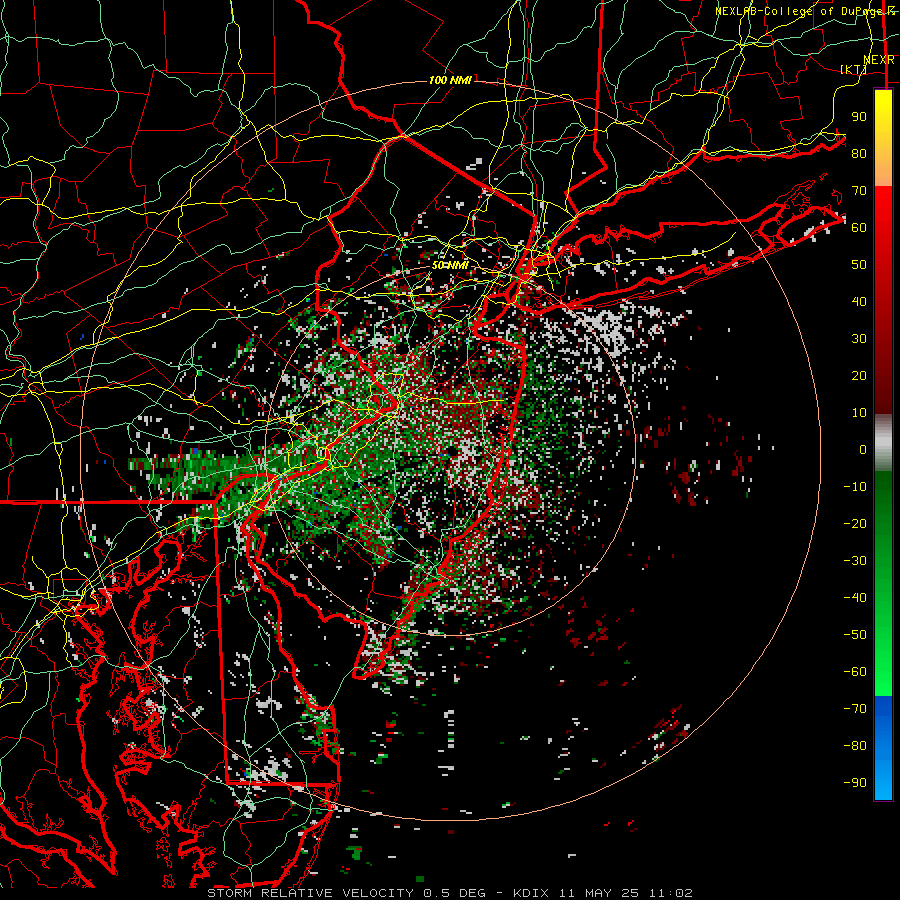Click the 70 value on the velocity scale
The width and height of the screenshot is (900, 900).
click(859, 191)
